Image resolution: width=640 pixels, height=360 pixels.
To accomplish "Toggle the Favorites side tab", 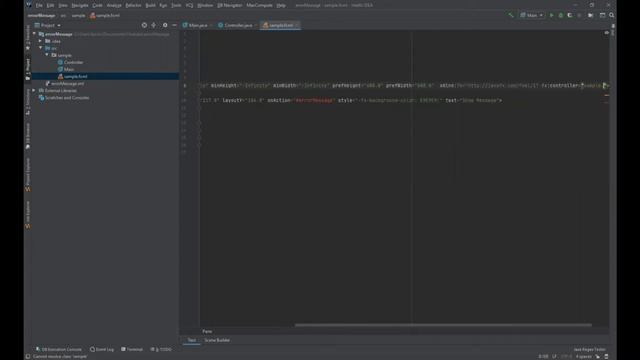I will [28, 38].
